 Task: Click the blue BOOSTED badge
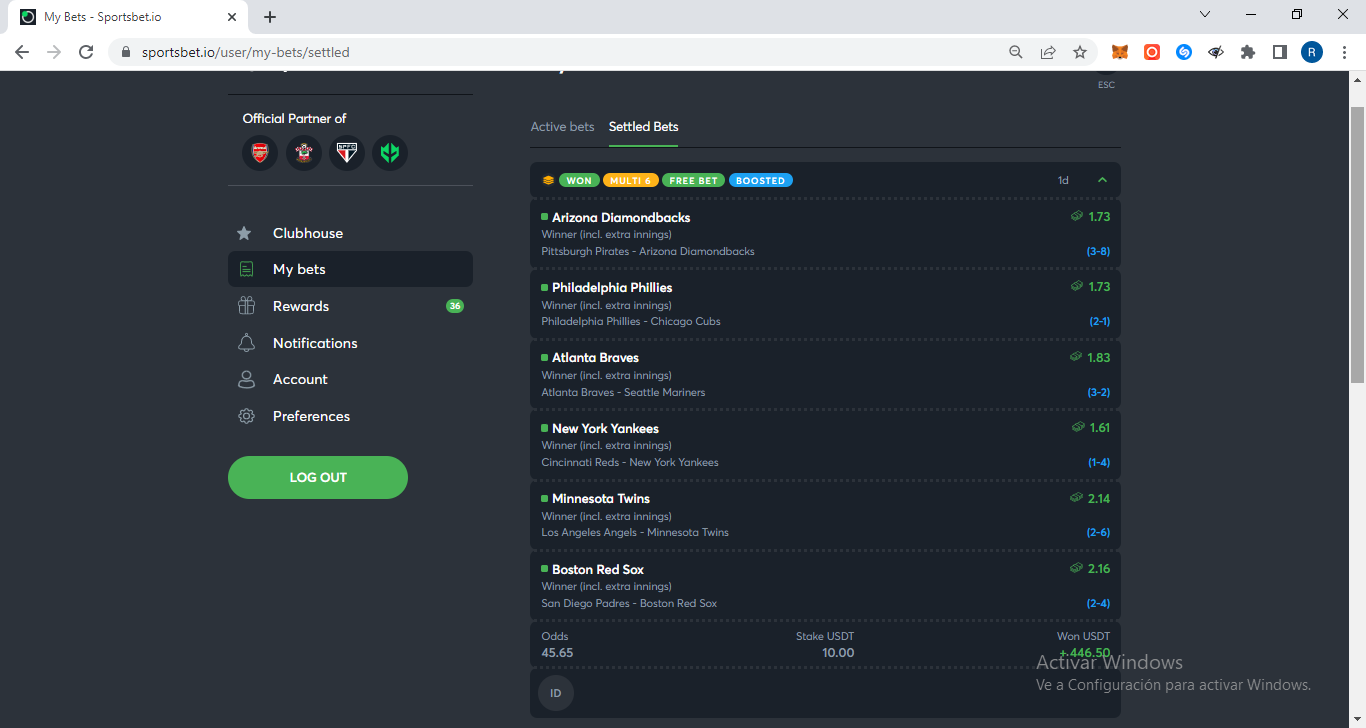(761, 181)
